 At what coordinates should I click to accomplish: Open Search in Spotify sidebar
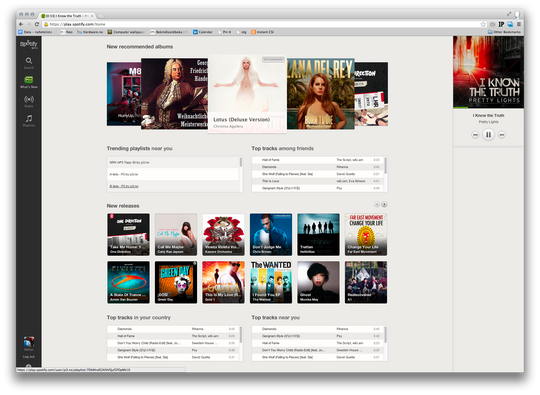[x=29, y=61]
